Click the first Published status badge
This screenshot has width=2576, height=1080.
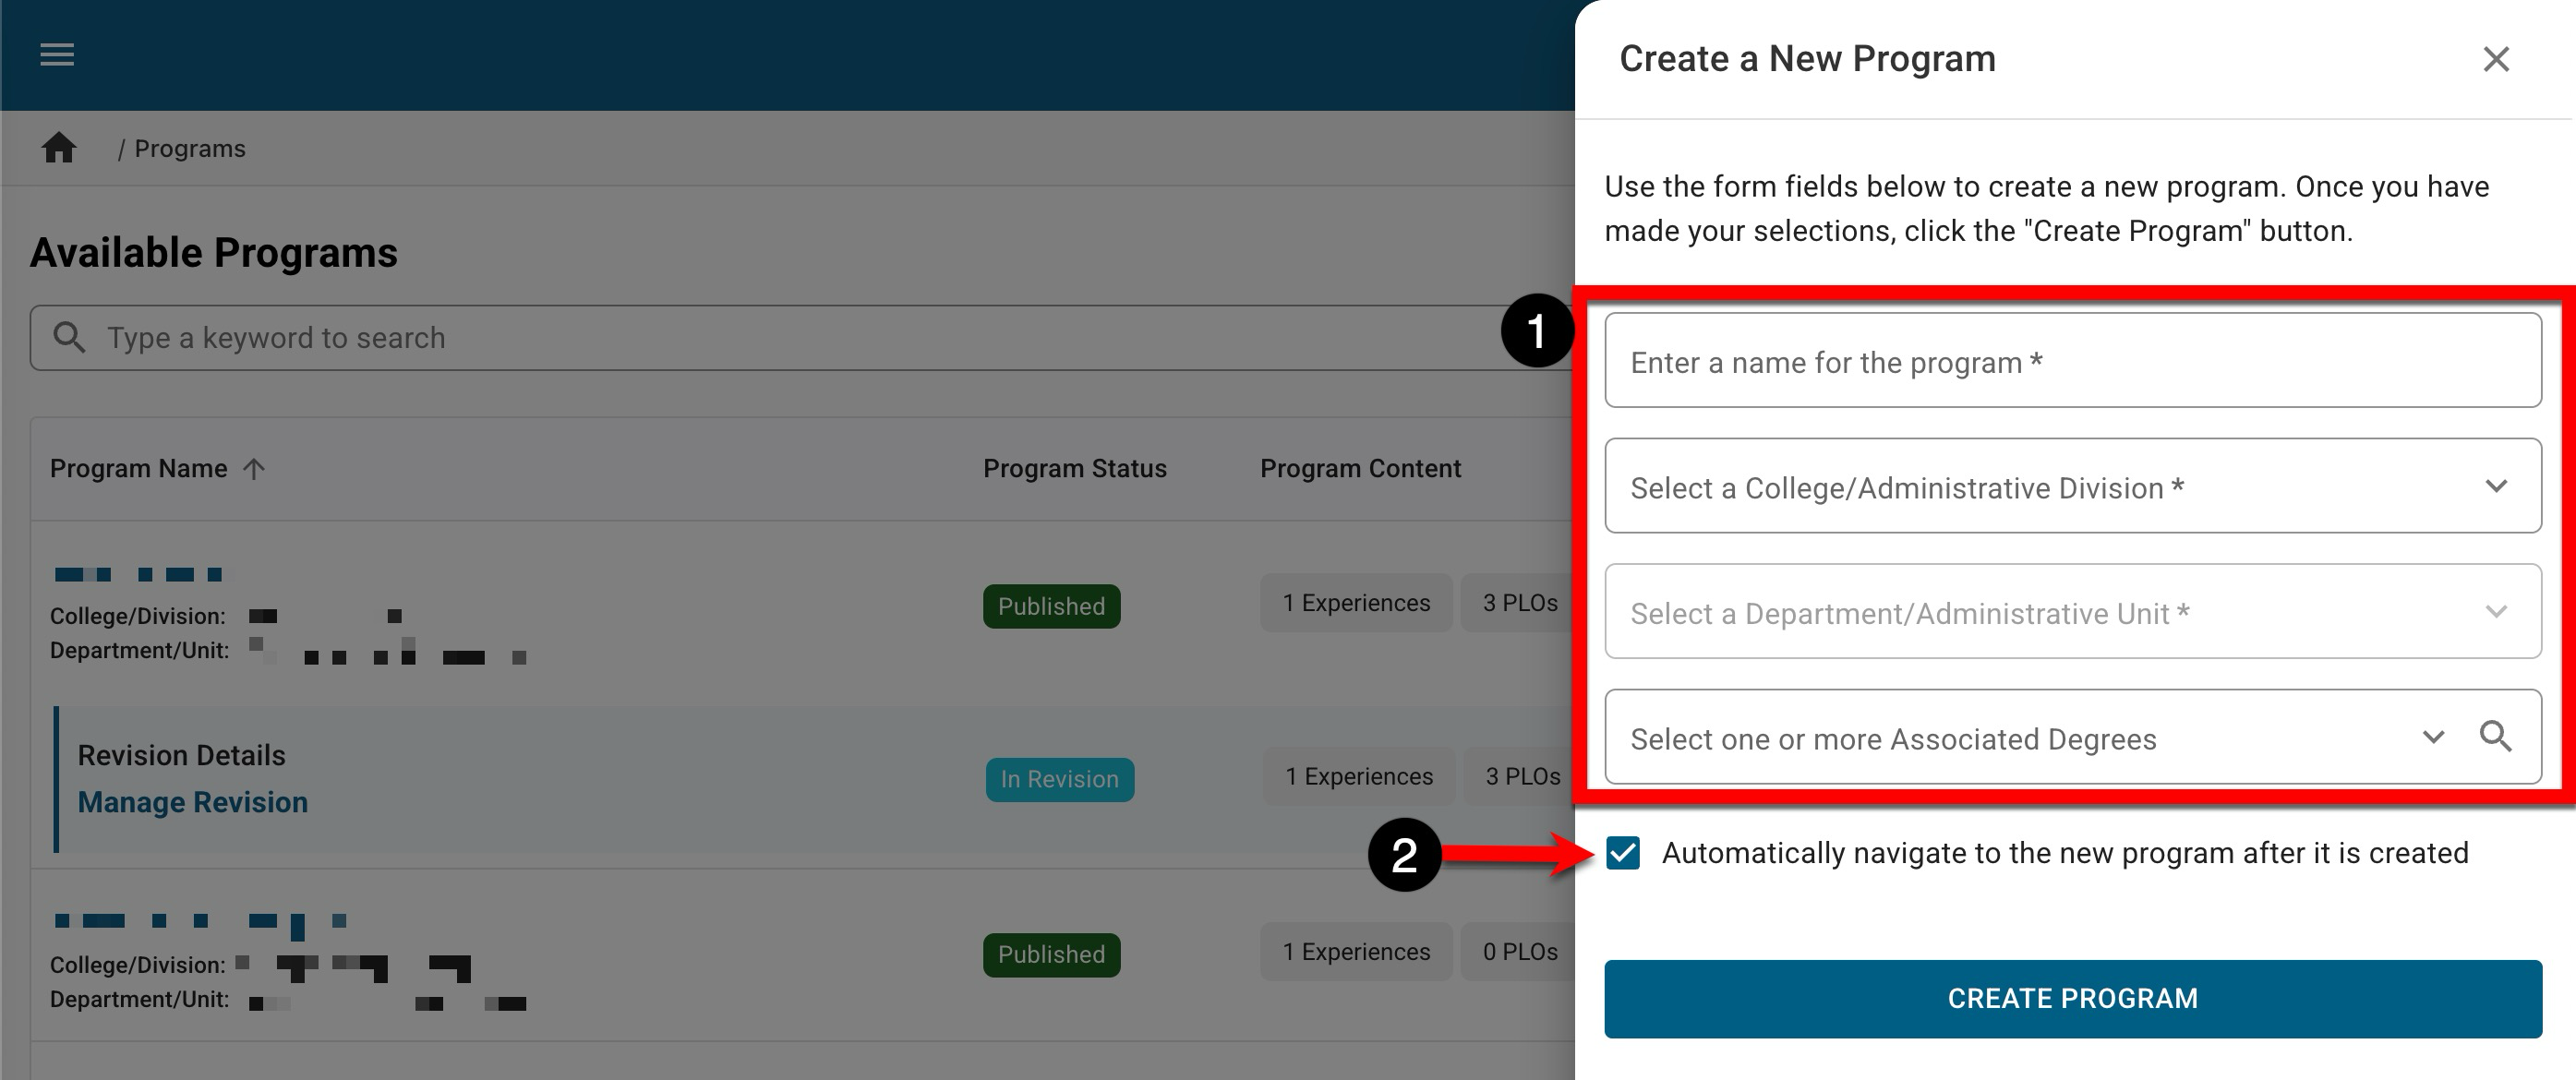click(x=1051, y=606)
